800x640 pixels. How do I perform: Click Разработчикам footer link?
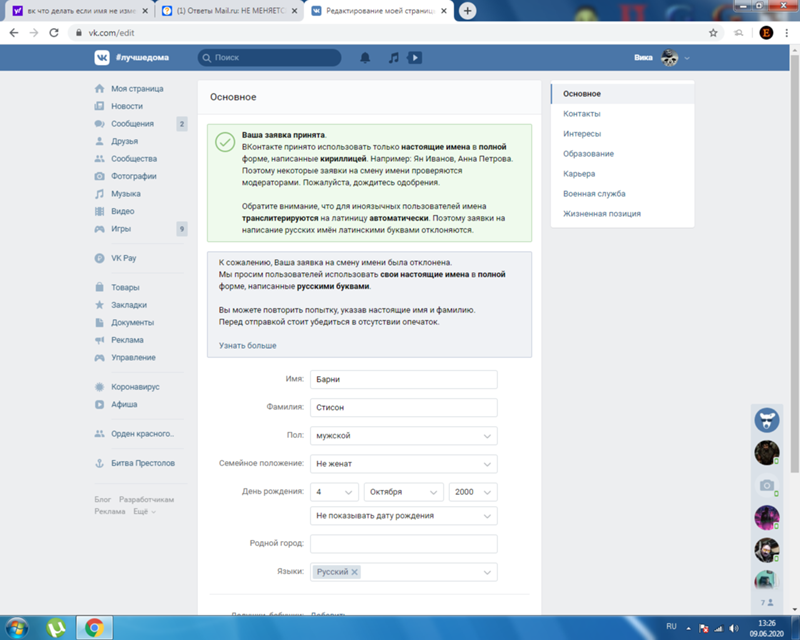(x=146, y=499)
